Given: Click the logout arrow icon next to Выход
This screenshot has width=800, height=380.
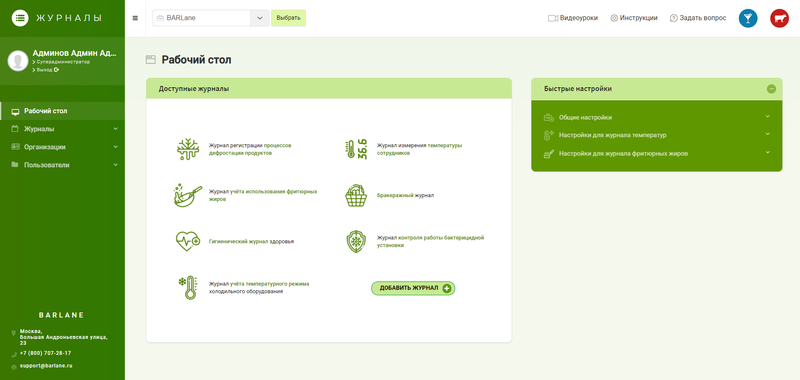Looking at the screenshot, I should pyautogui.click(x=56, y=70).
